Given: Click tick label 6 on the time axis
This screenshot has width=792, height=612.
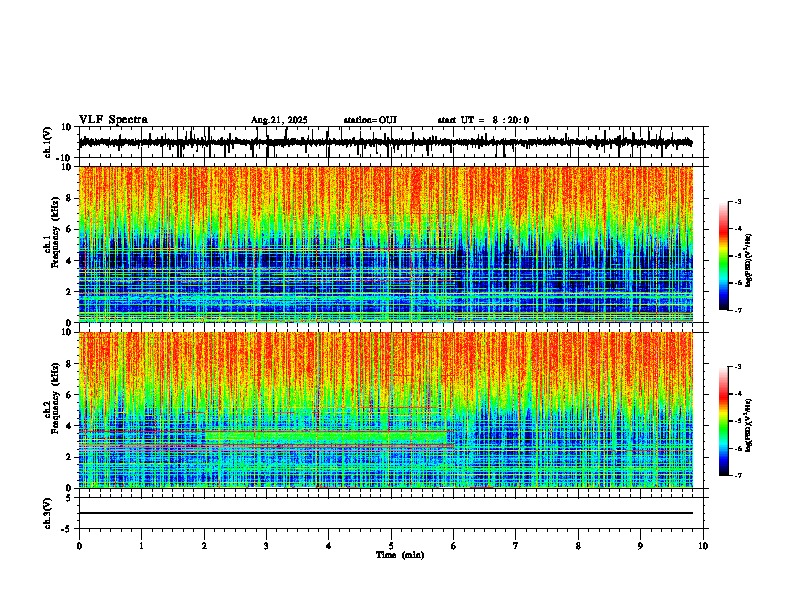Looking at the screenshot, I should 454,546.
